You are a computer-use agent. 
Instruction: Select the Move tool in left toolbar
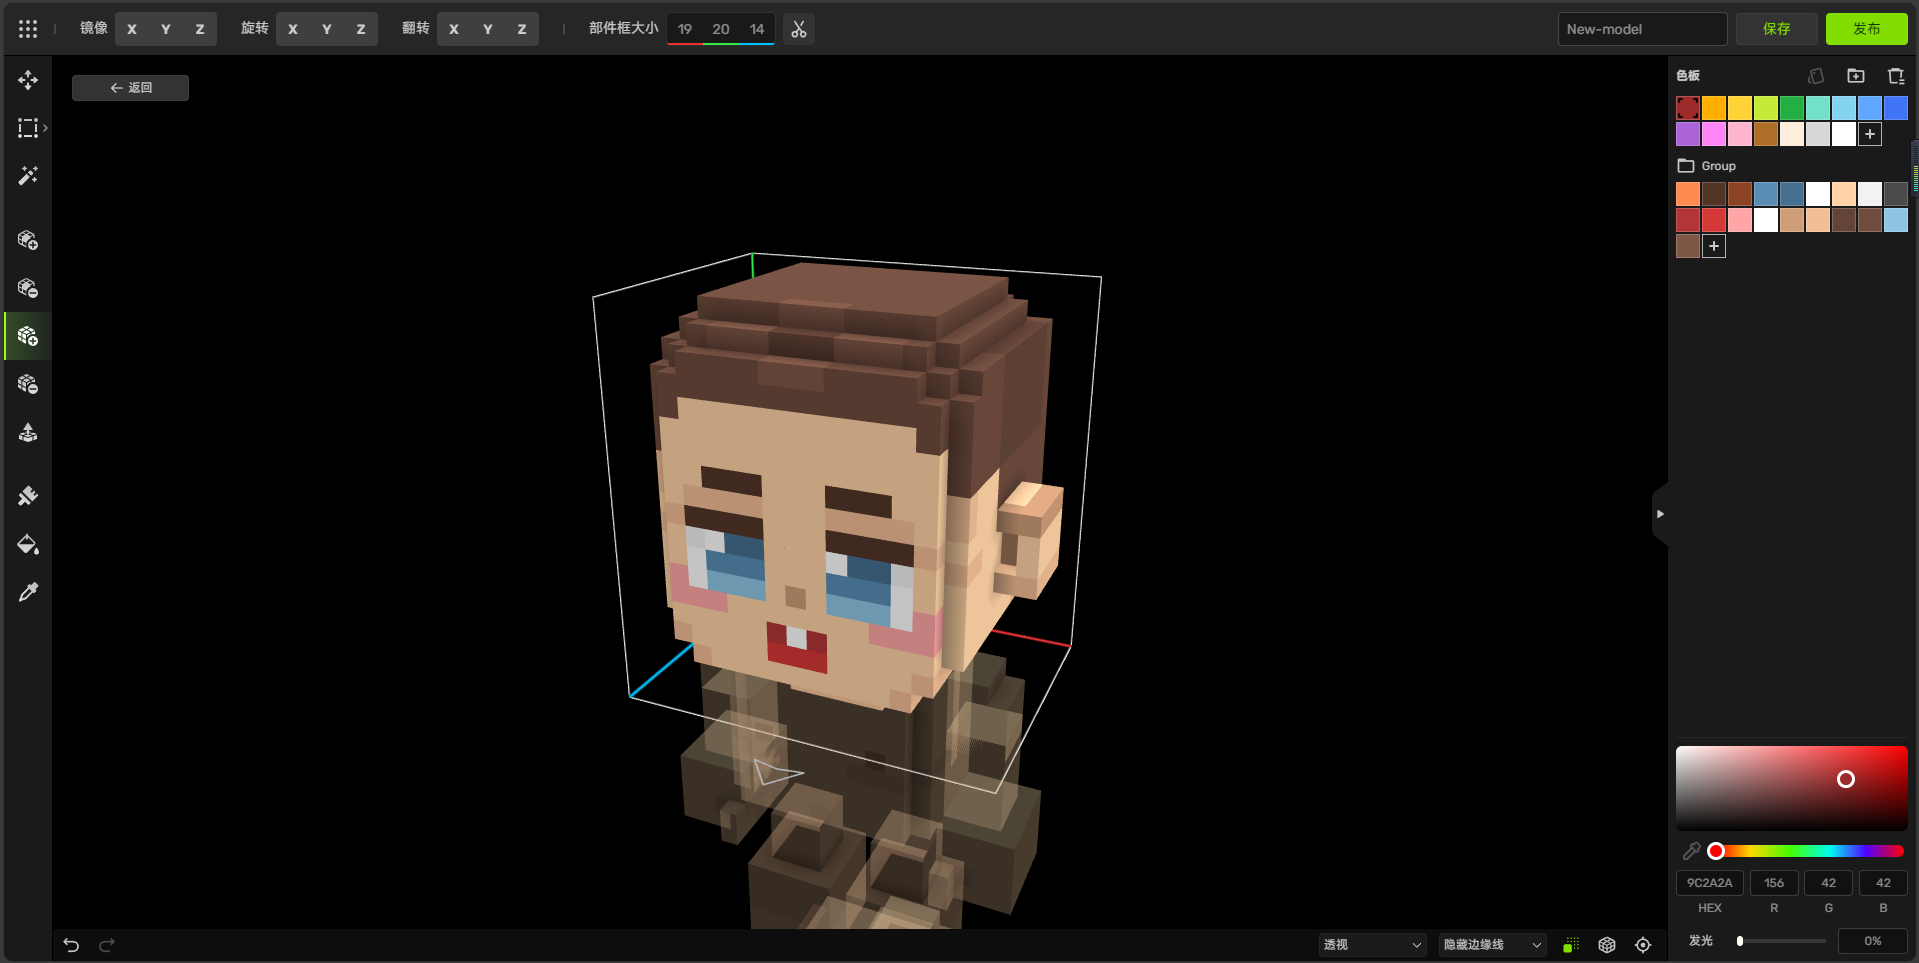coord(28,80)
